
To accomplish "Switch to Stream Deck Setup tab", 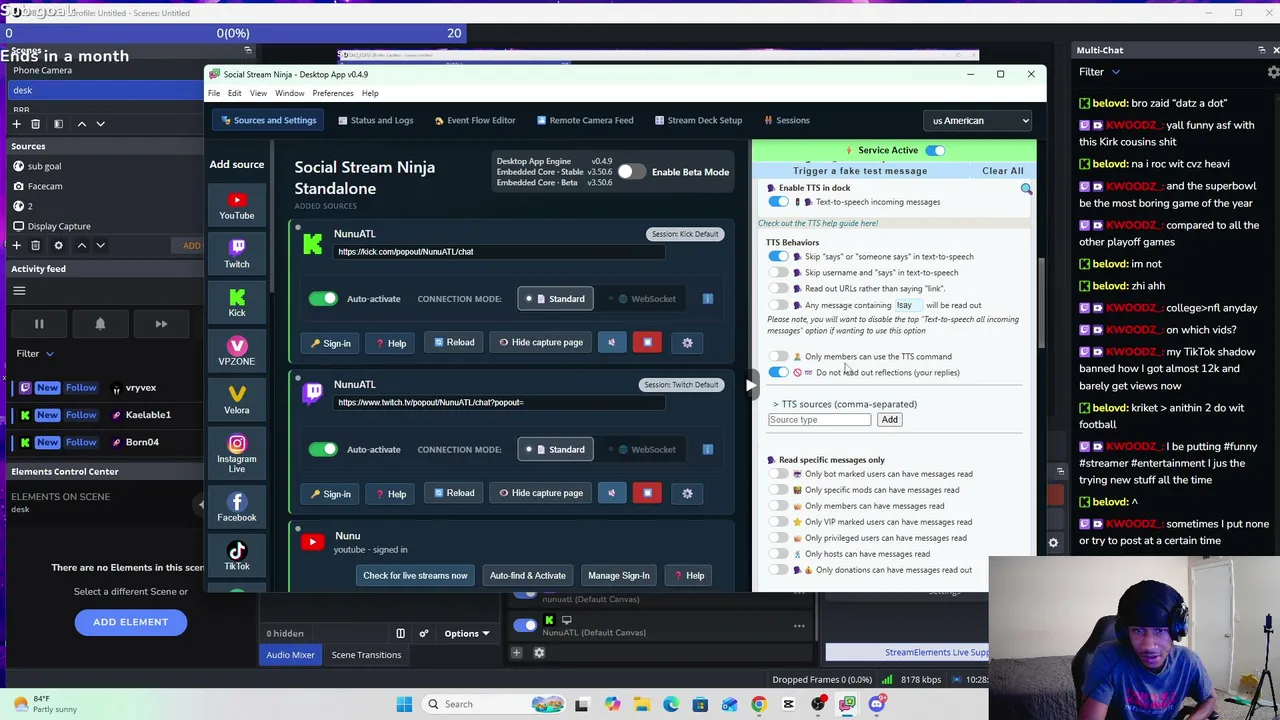I will click(x=698, y=121).
